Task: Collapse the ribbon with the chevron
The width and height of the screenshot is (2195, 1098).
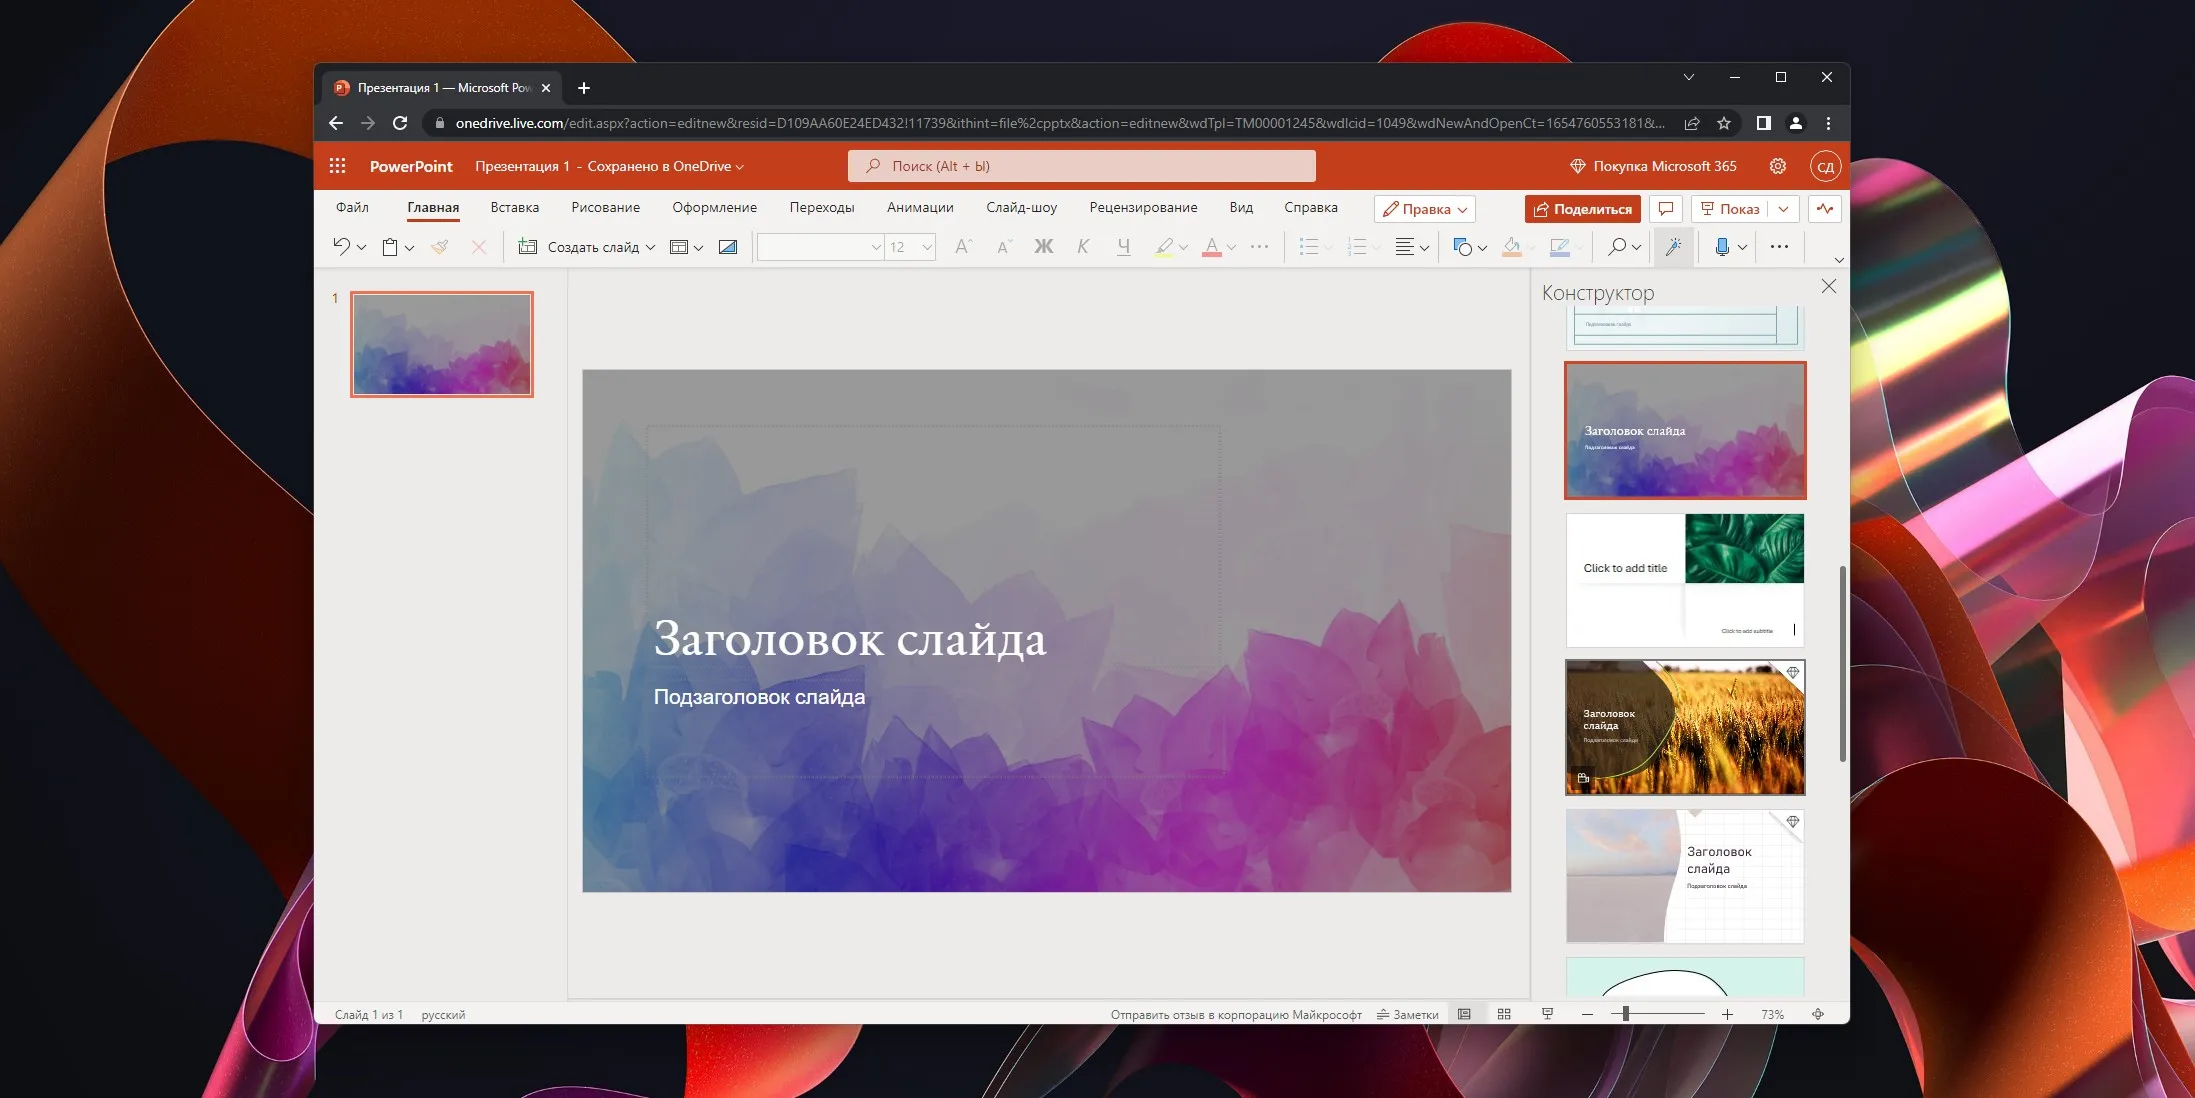Action: tap(1838, 260)
